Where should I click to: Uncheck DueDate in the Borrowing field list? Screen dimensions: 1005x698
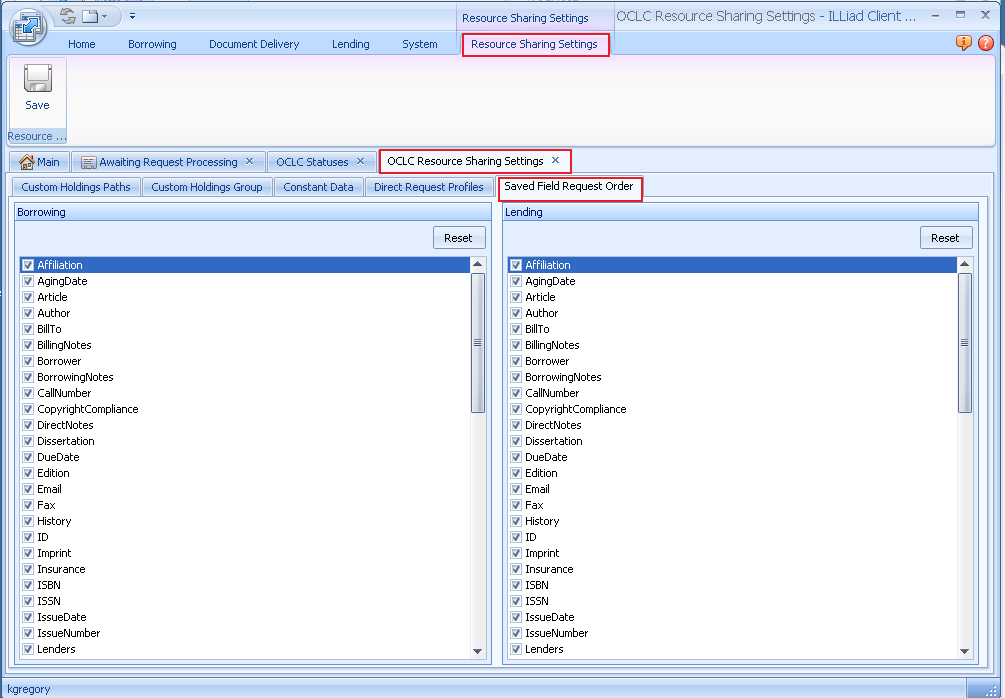(26, 457)
